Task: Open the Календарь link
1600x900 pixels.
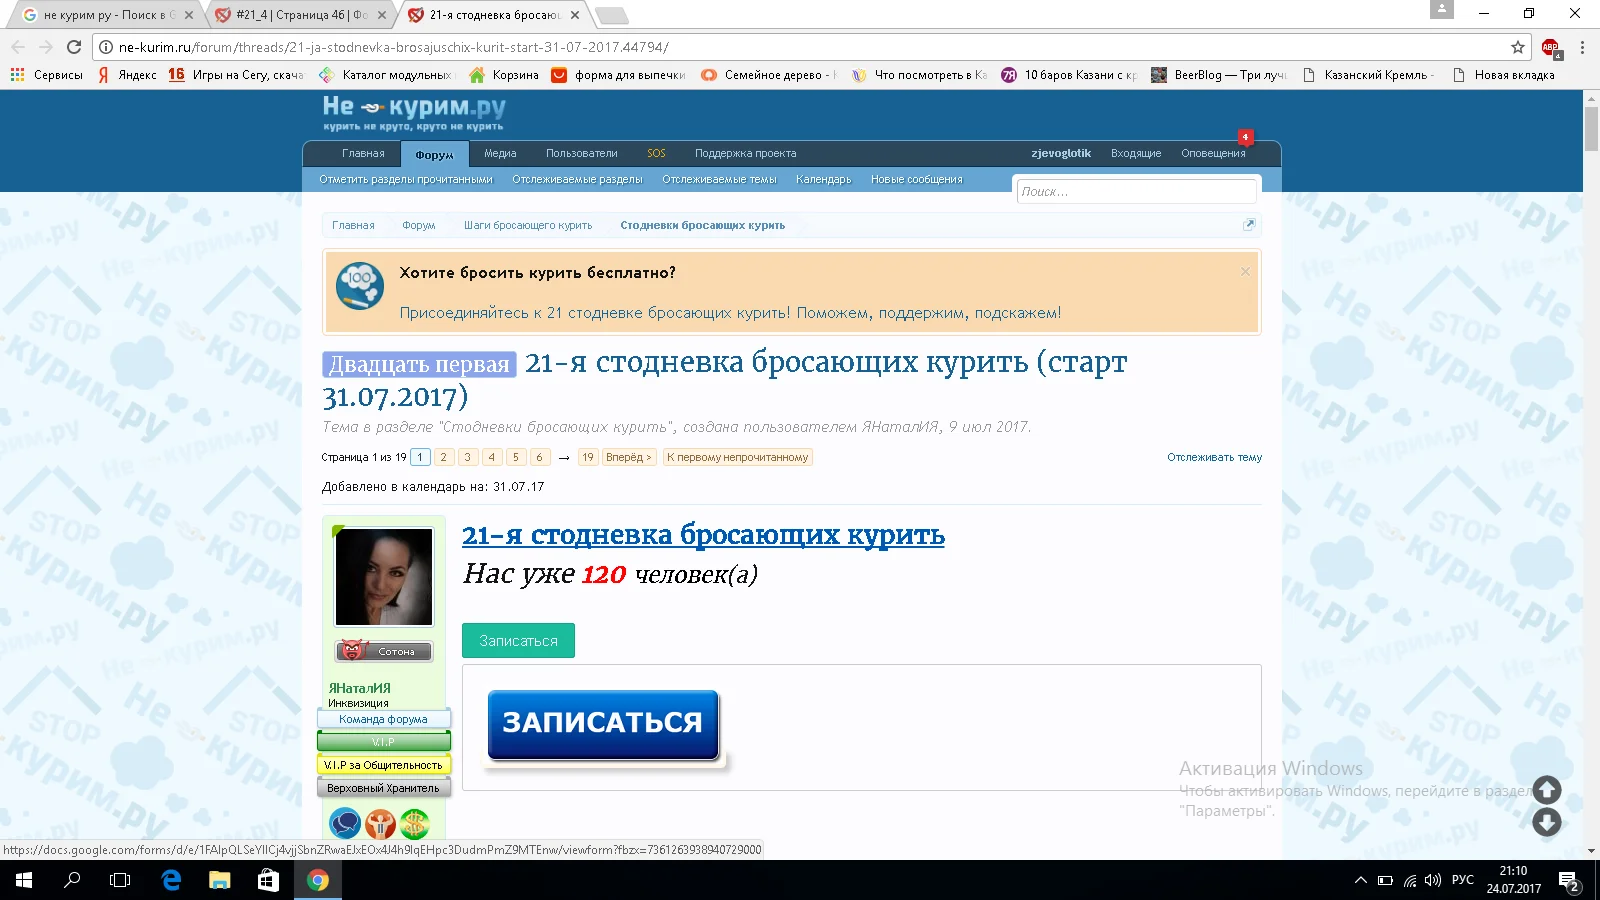Action: (x=824, y=180)
